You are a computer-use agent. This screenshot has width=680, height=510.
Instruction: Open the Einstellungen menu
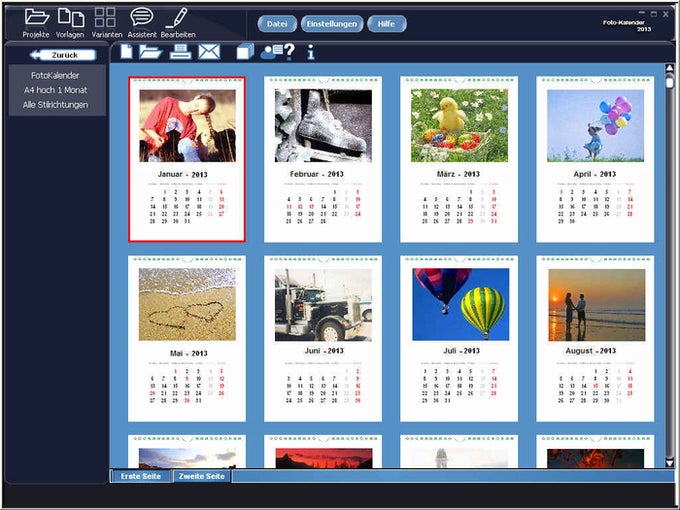[332, 24]
